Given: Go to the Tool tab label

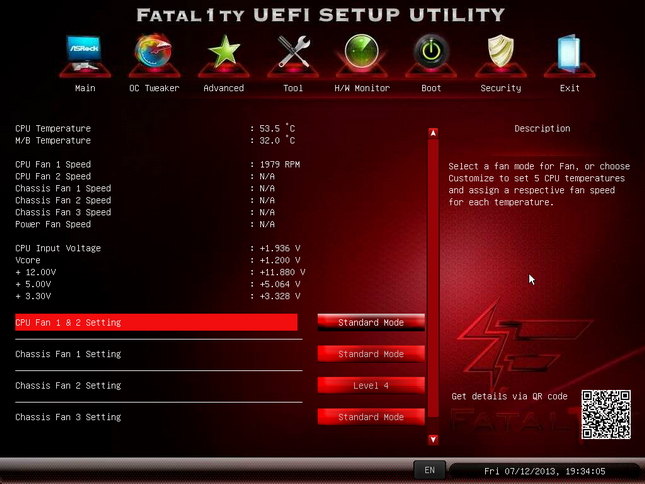Looking at the screenshot, I should pos(293,88).
